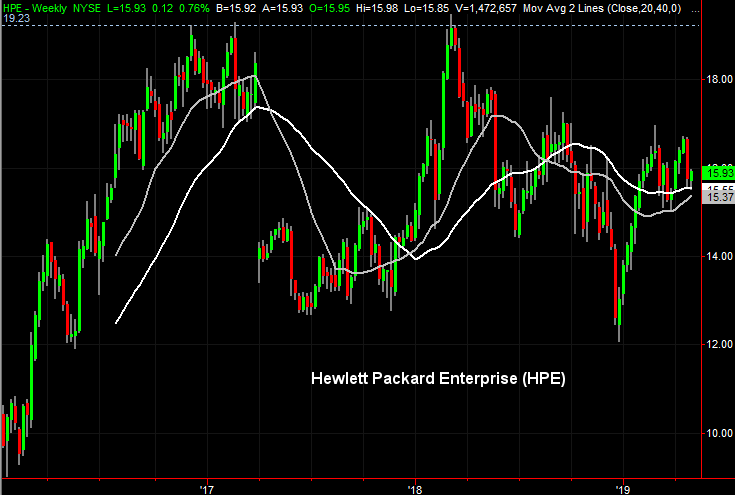
Task: Click the 'V=1,472,657' volume value
Action: coord(487,8)
